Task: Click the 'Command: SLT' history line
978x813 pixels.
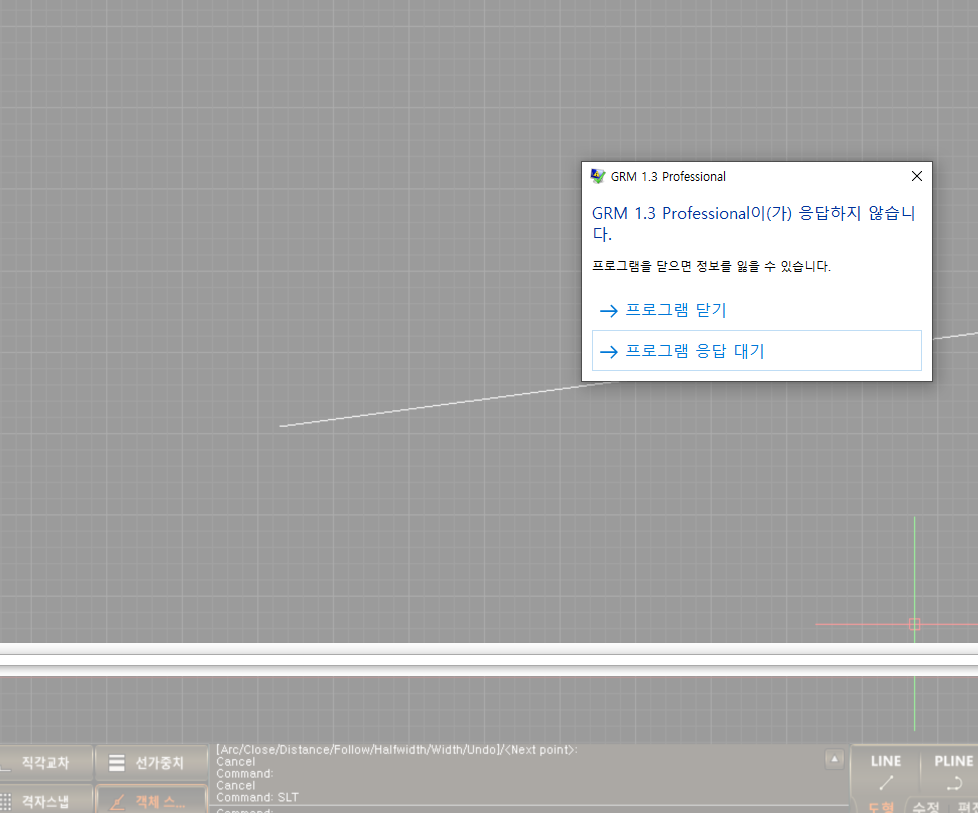Action: pyautogui.click(x=258, y=797)
